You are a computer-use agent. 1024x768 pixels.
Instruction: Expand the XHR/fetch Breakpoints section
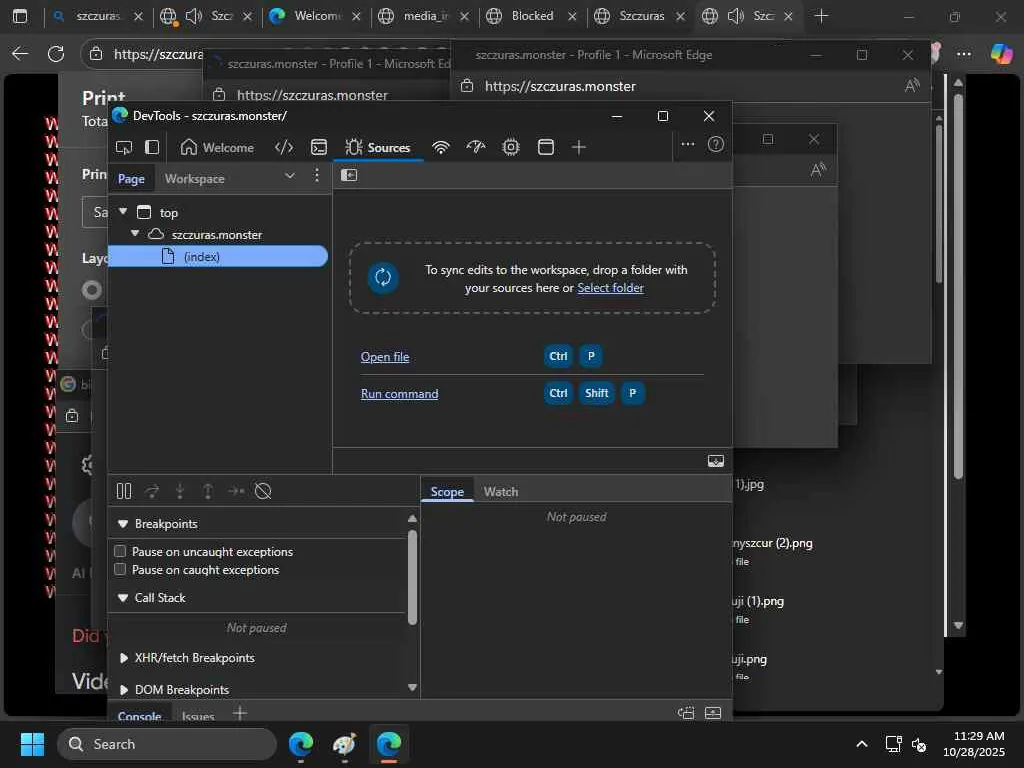[124, 658]
